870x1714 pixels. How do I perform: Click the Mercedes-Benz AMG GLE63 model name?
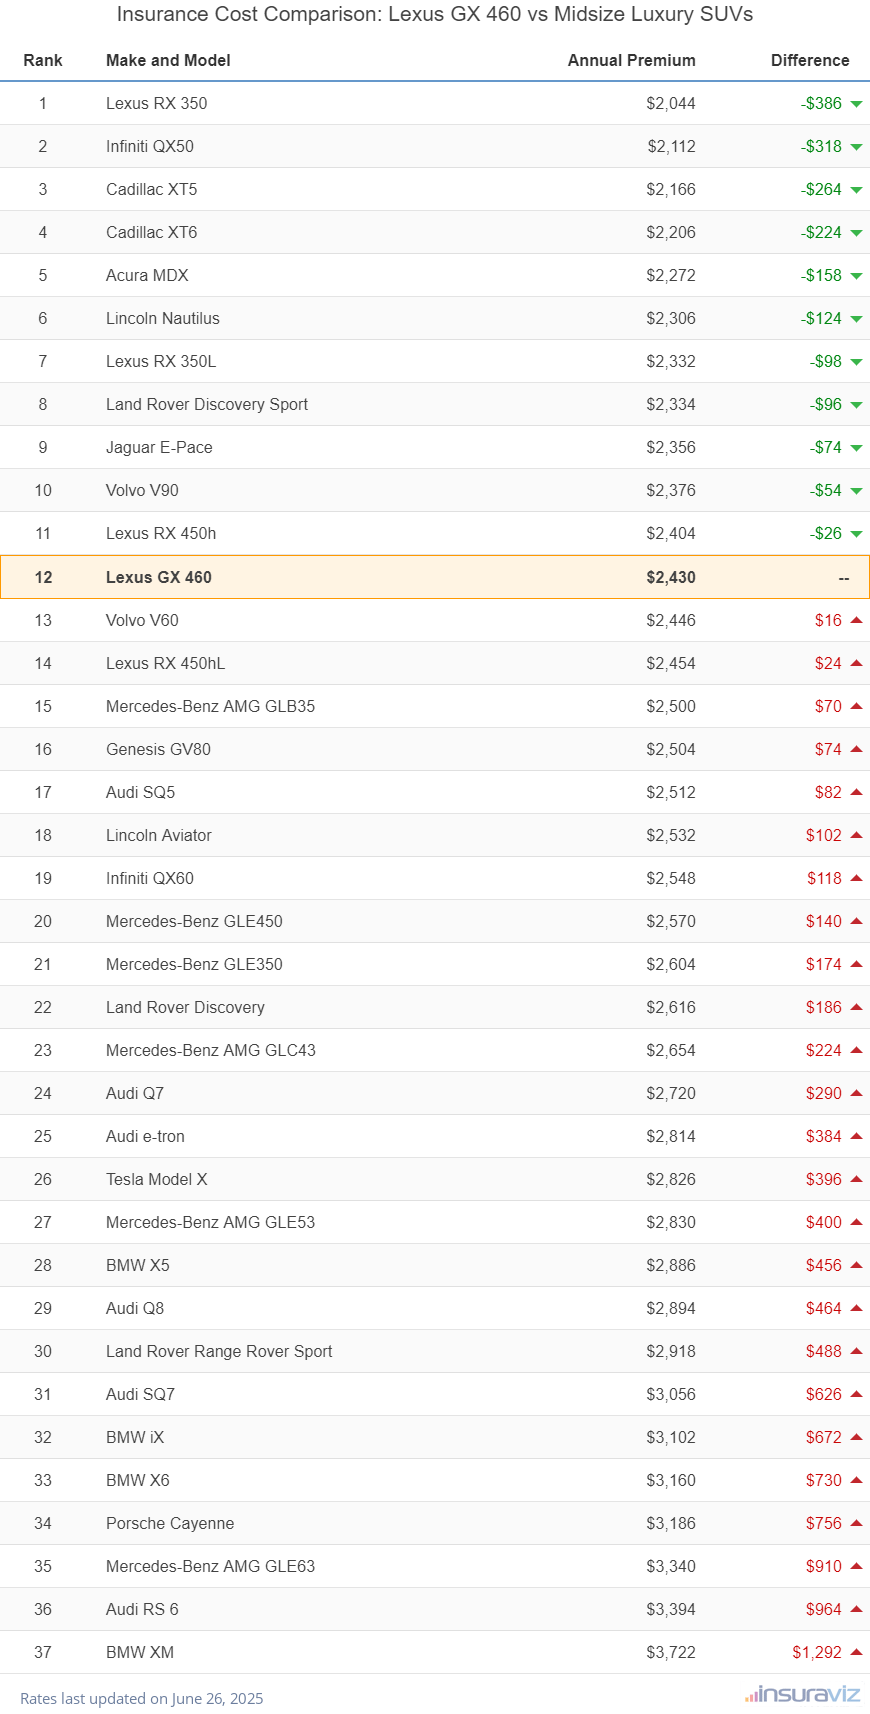point(210,1566)
